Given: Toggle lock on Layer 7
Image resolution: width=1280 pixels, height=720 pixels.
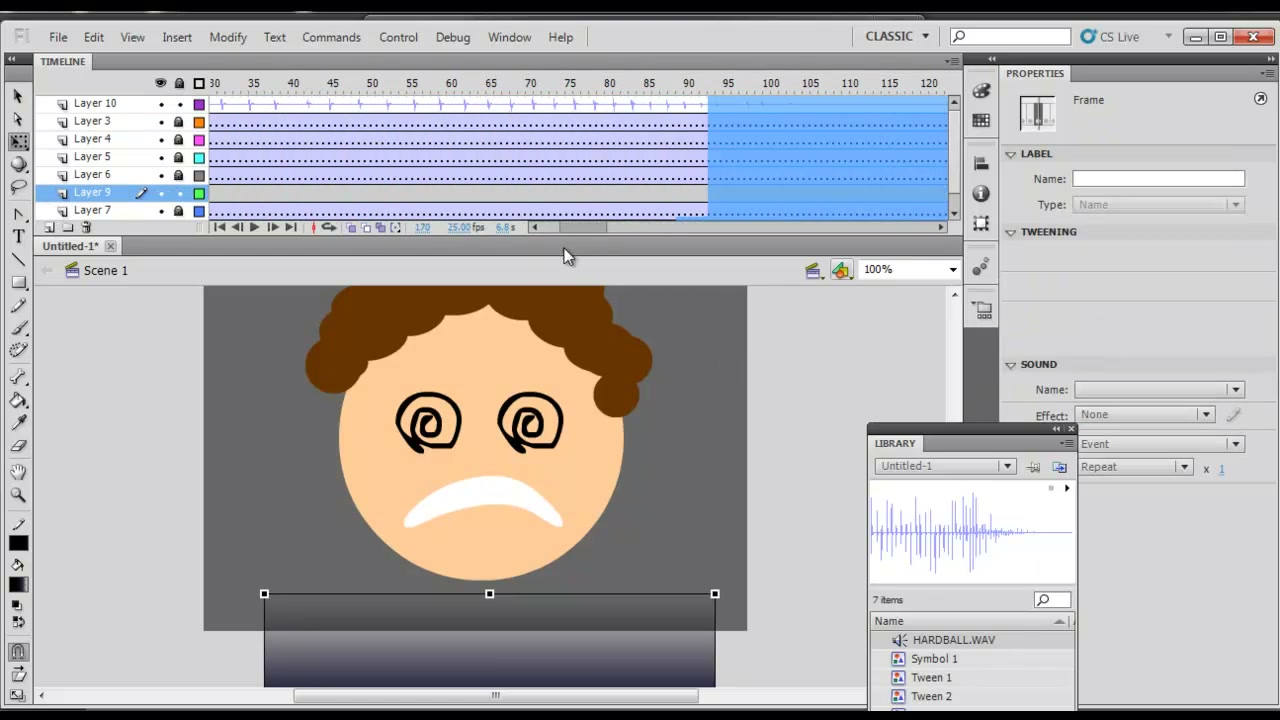Looking at the screenshot, I should [x=179, y=211].
